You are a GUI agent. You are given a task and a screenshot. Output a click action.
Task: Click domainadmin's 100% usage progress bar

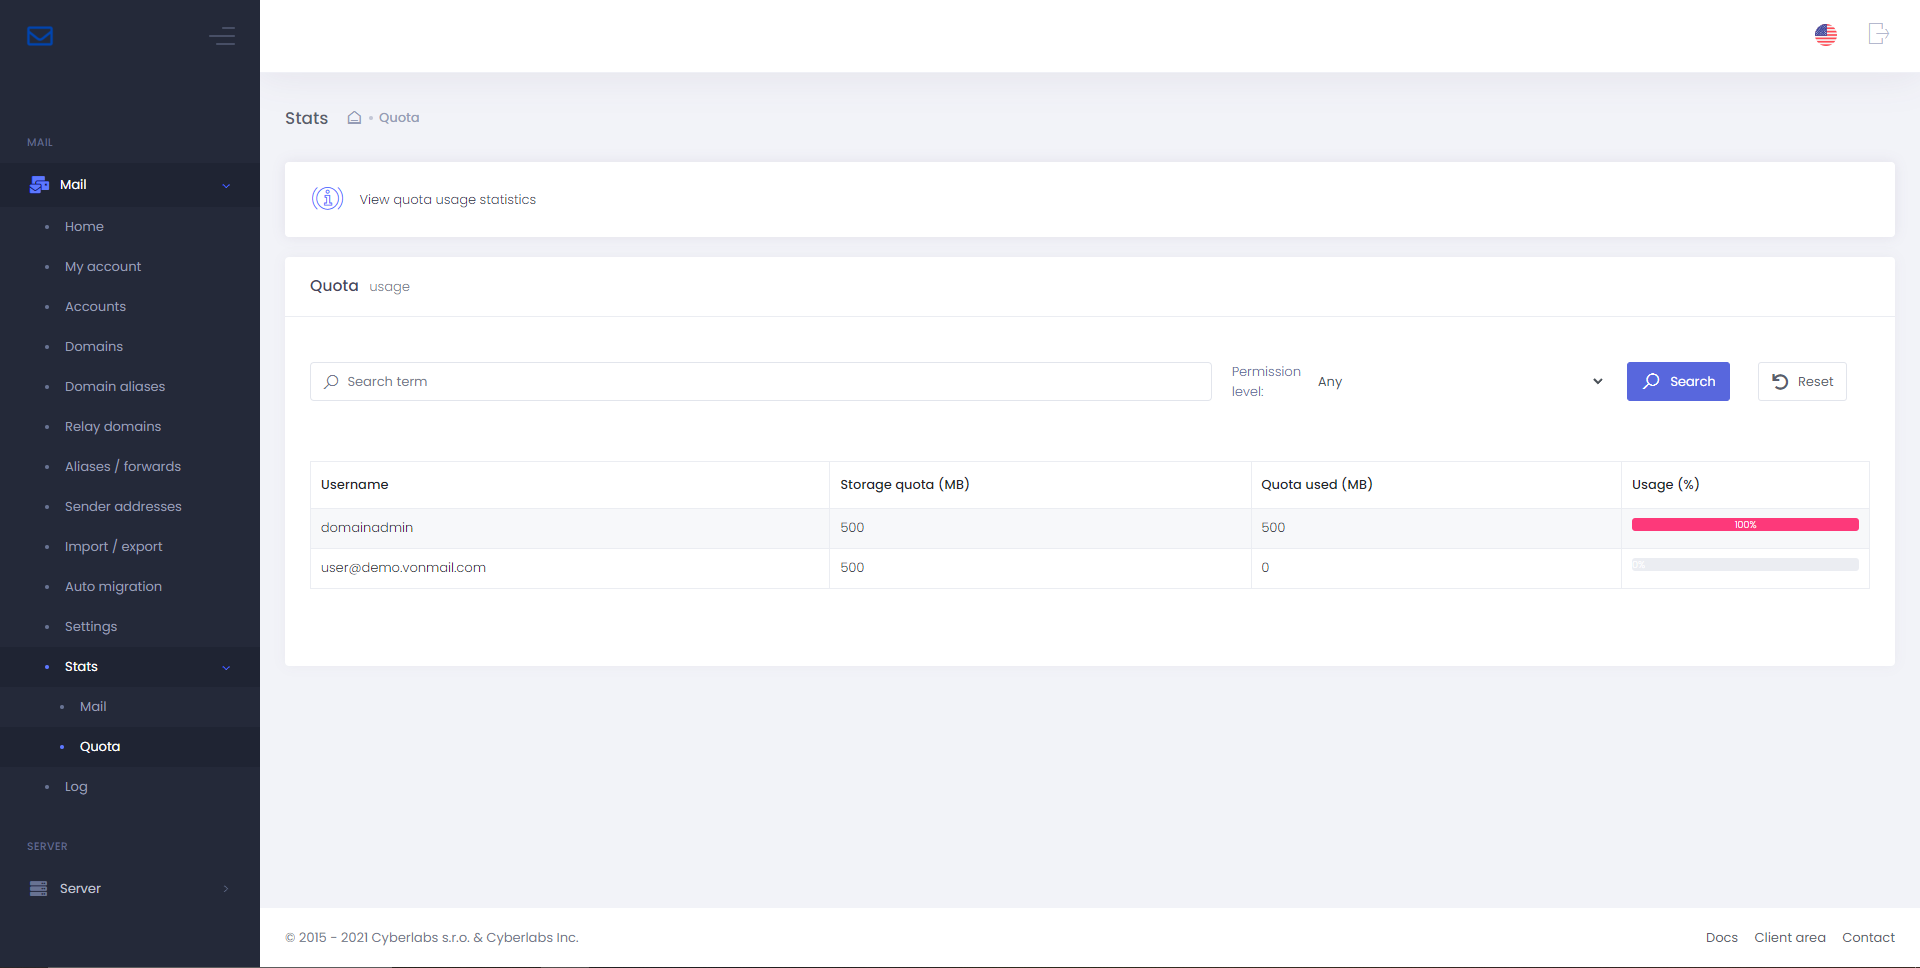(x=1744, y=525)
